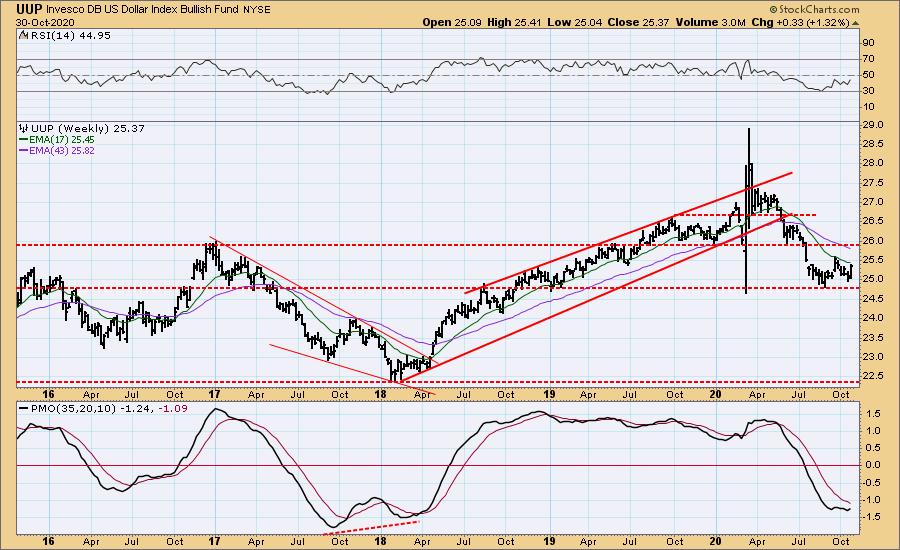The image size is (900, 550).
Task: Click the 30 mark on the RSI axis
Action: click(x=867, y=91)
